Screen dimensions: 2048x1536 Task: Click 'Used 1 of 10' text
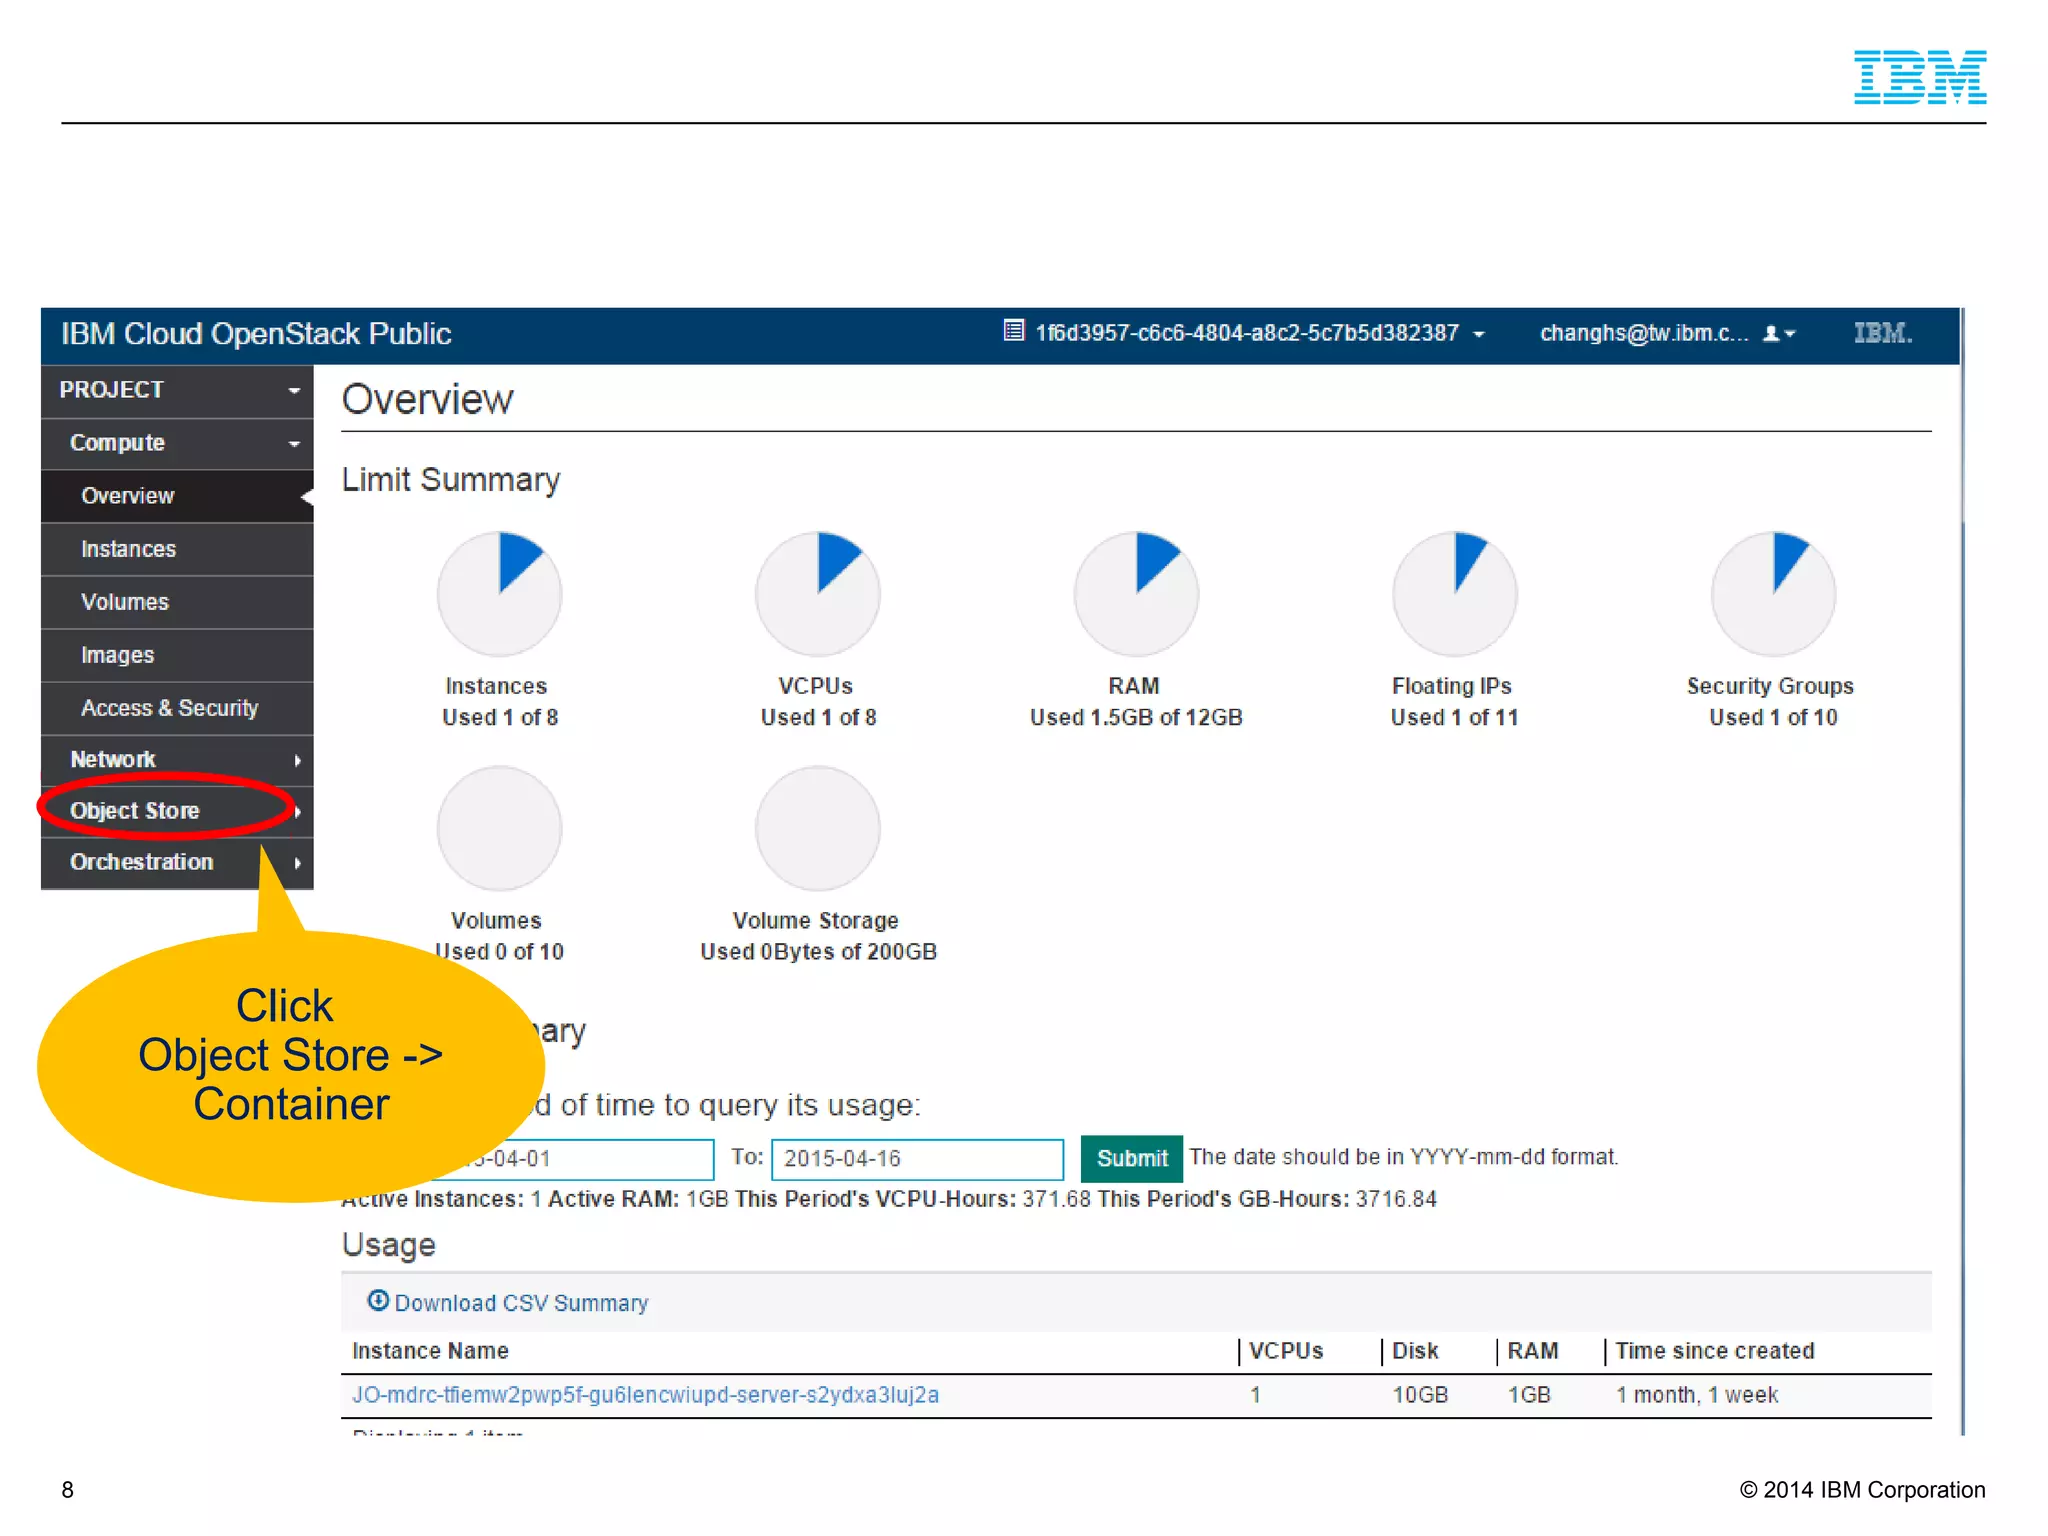click(x=1773, y=717)
